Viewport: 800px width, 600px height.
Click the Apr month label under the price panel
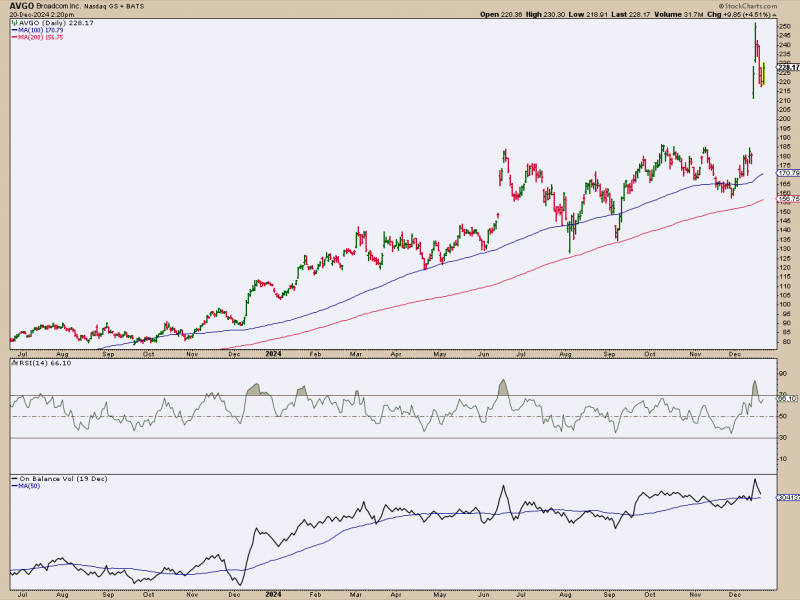[x=395, y=354]
